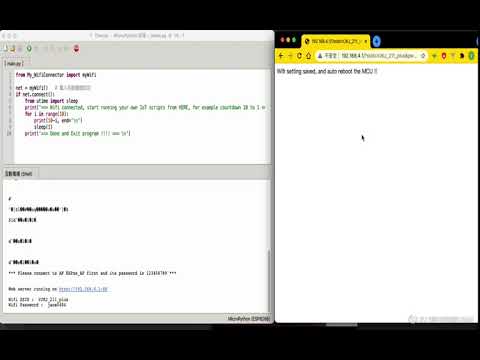Image resolution: width=480 pixels, height=360 pixels.
Task: Select the 192.168.4.1 tab in Chrome
Action: [x=335, y=41]
